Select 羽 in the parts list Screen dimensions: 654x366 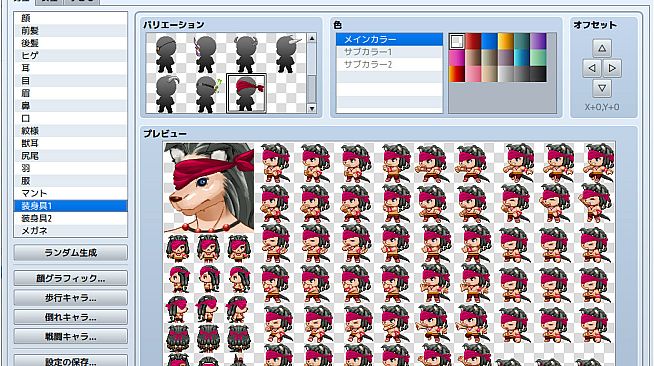point(70,168)
